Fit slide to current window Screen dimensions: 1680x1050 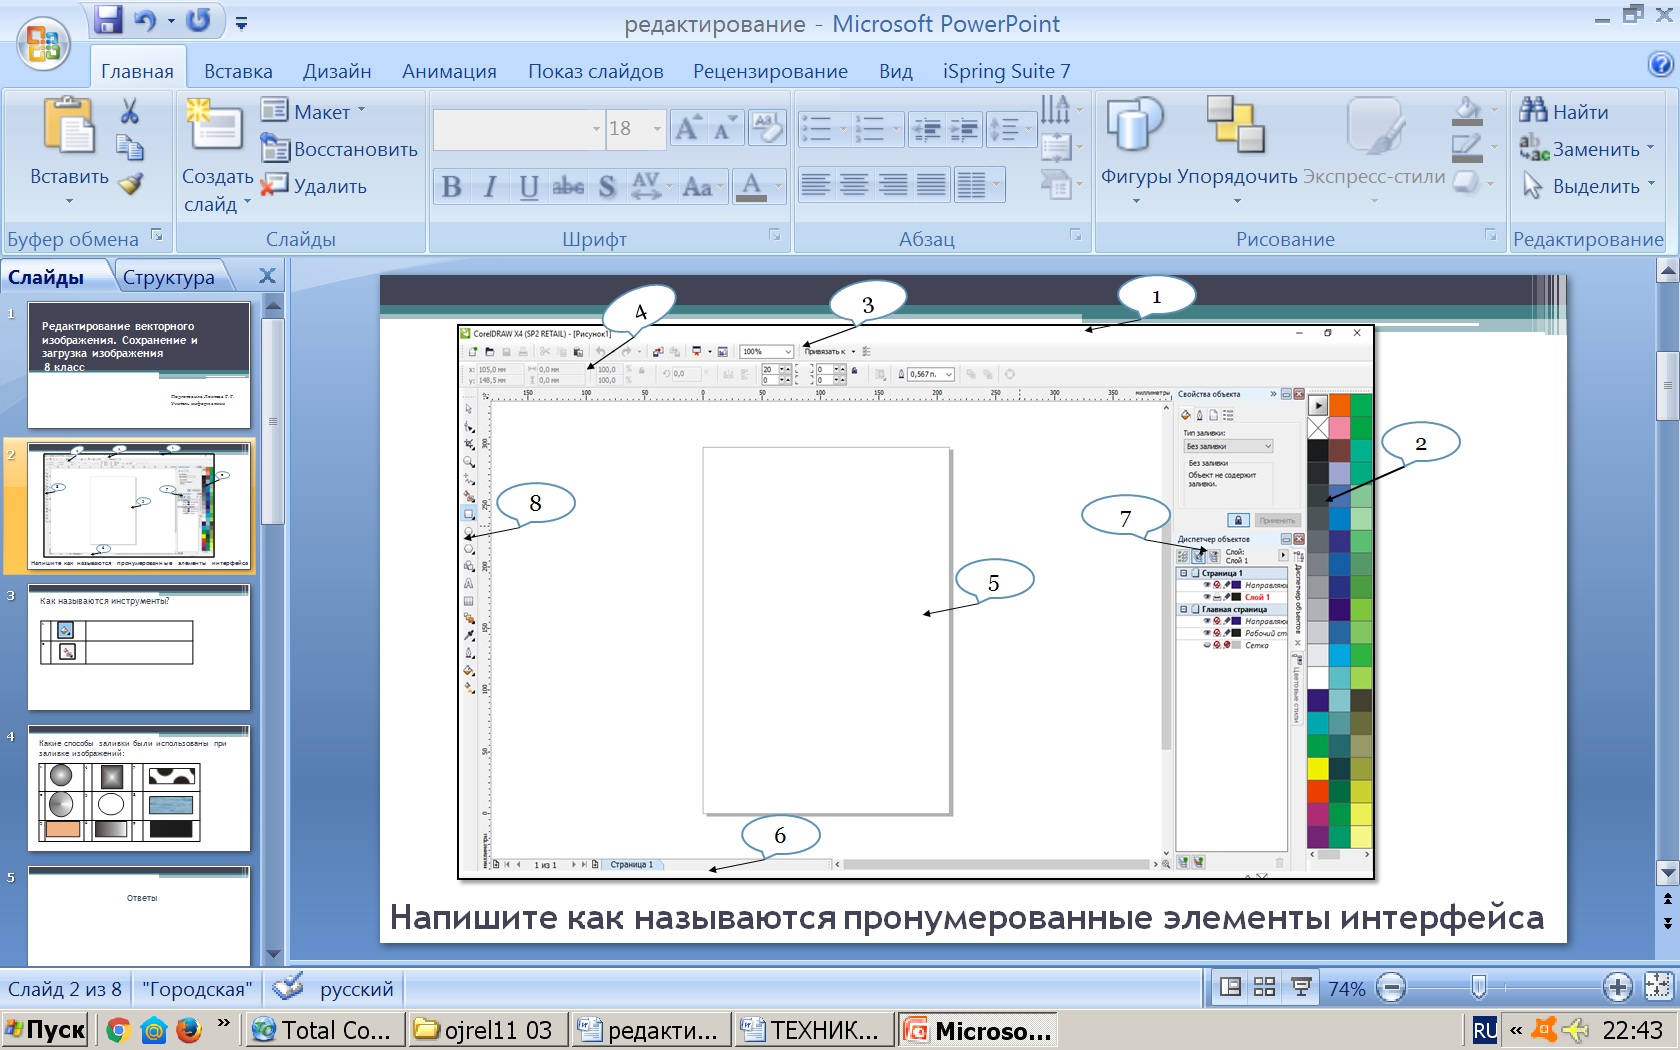pos(1658,987)
